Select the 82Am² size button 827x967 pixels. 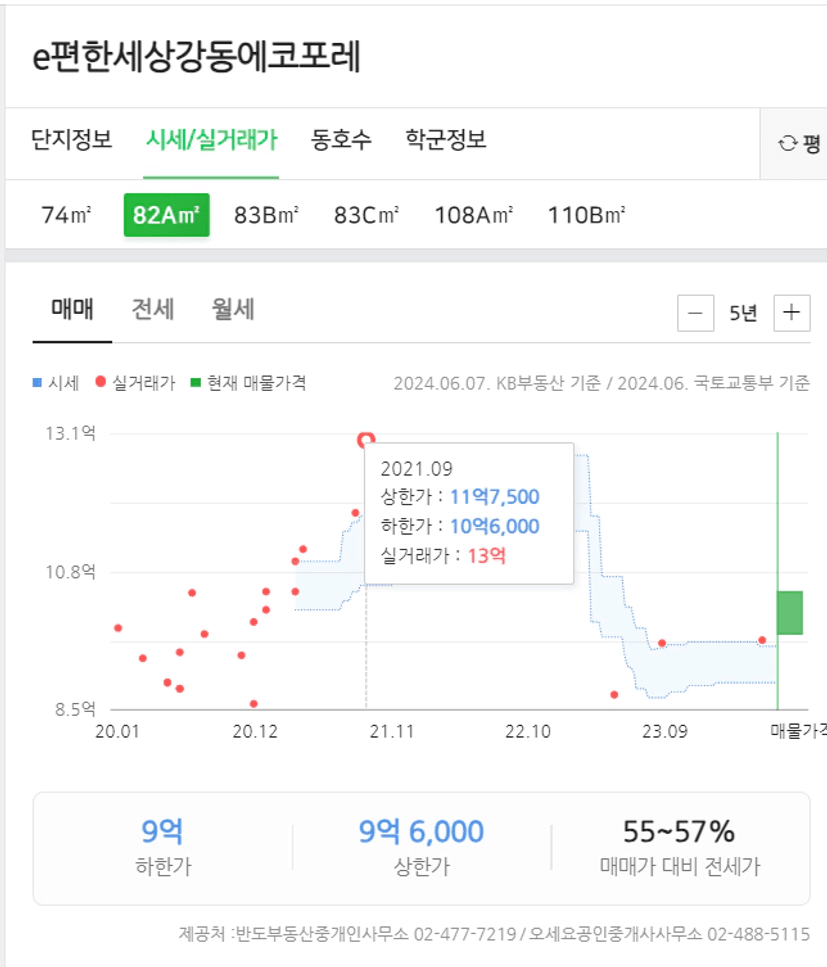(x=166, y=215)
